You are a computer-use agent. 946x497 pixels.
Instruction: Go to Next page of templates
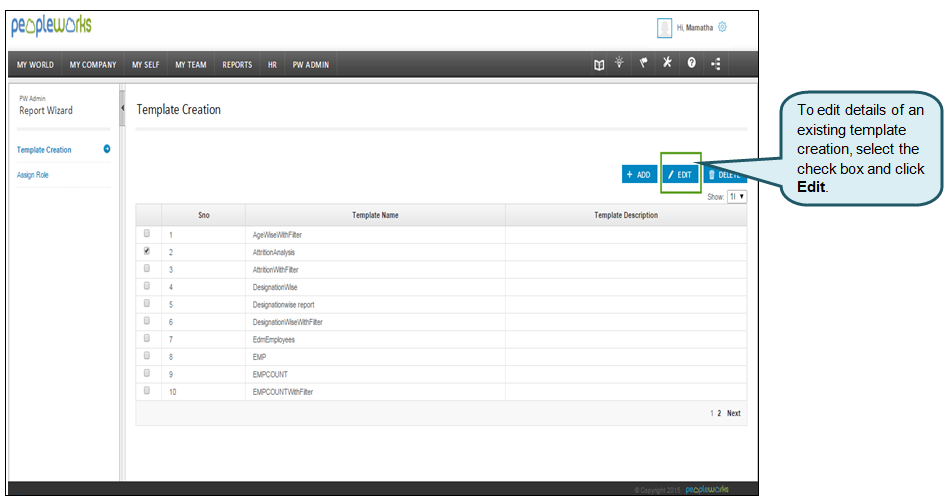coord(734,413)
